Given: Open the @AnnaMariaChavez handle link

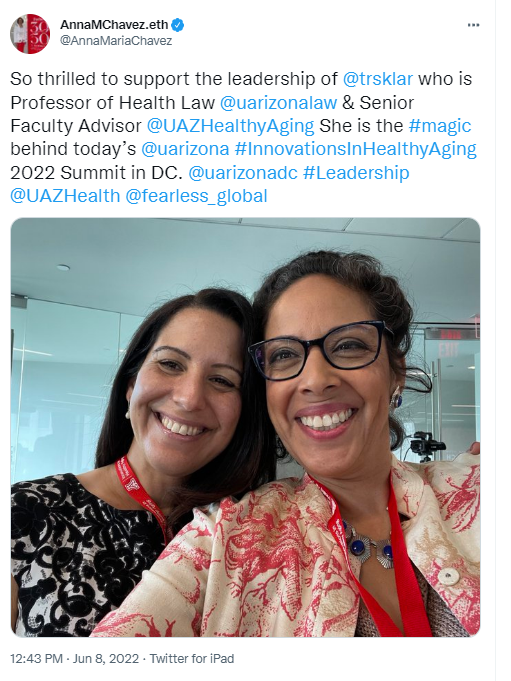Looking at the screenshot, I should [x=116, y=41].
